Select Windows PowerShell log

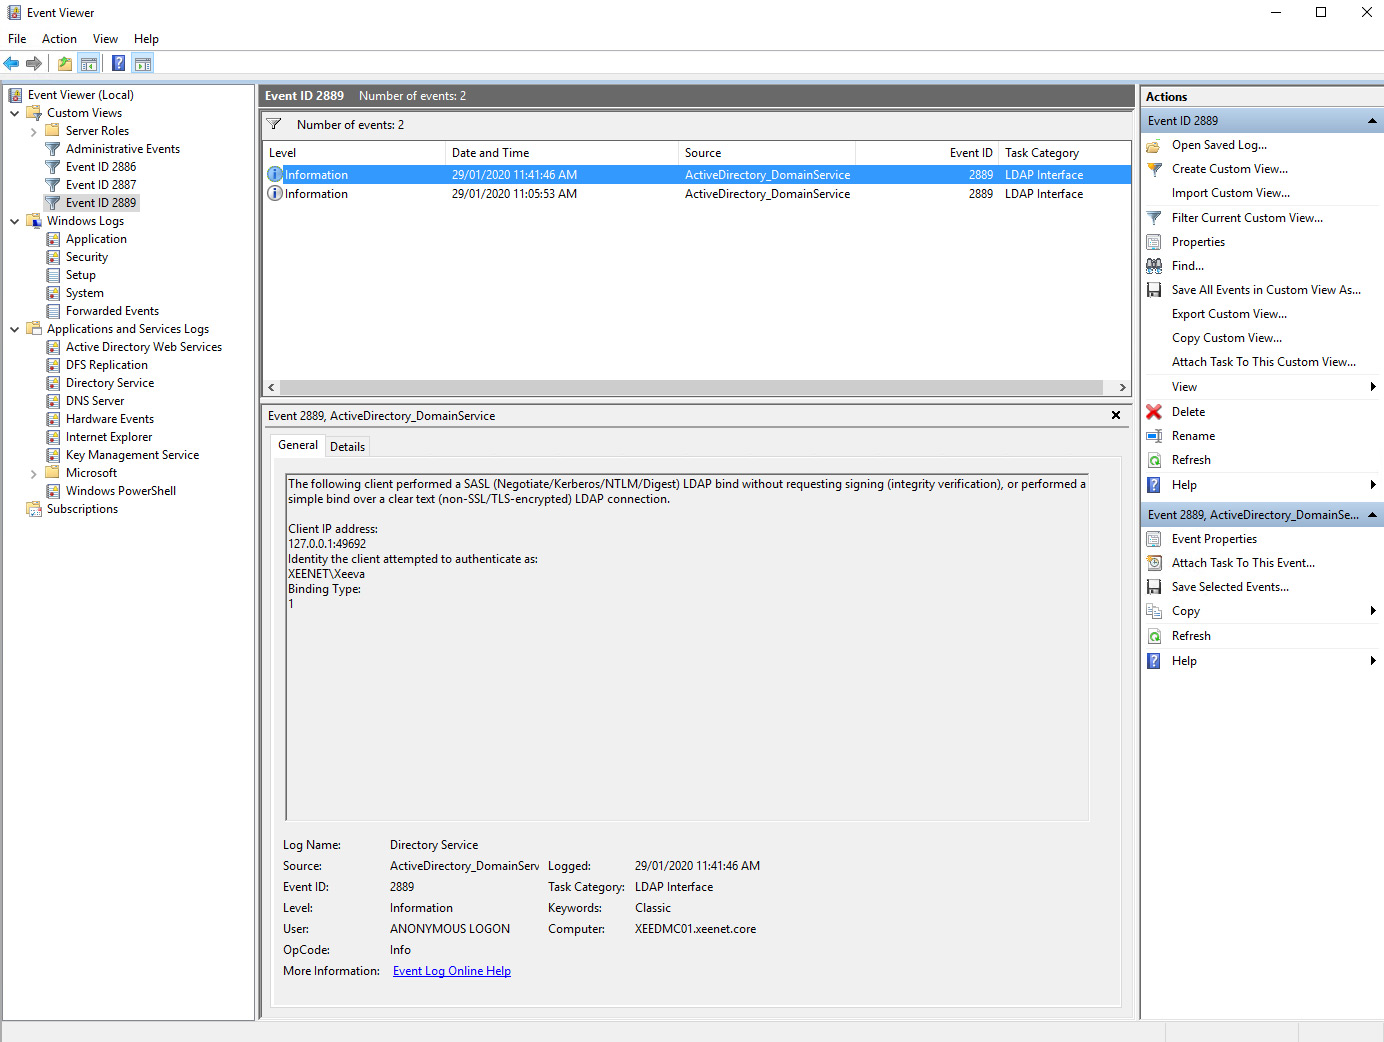coord(121,491)
